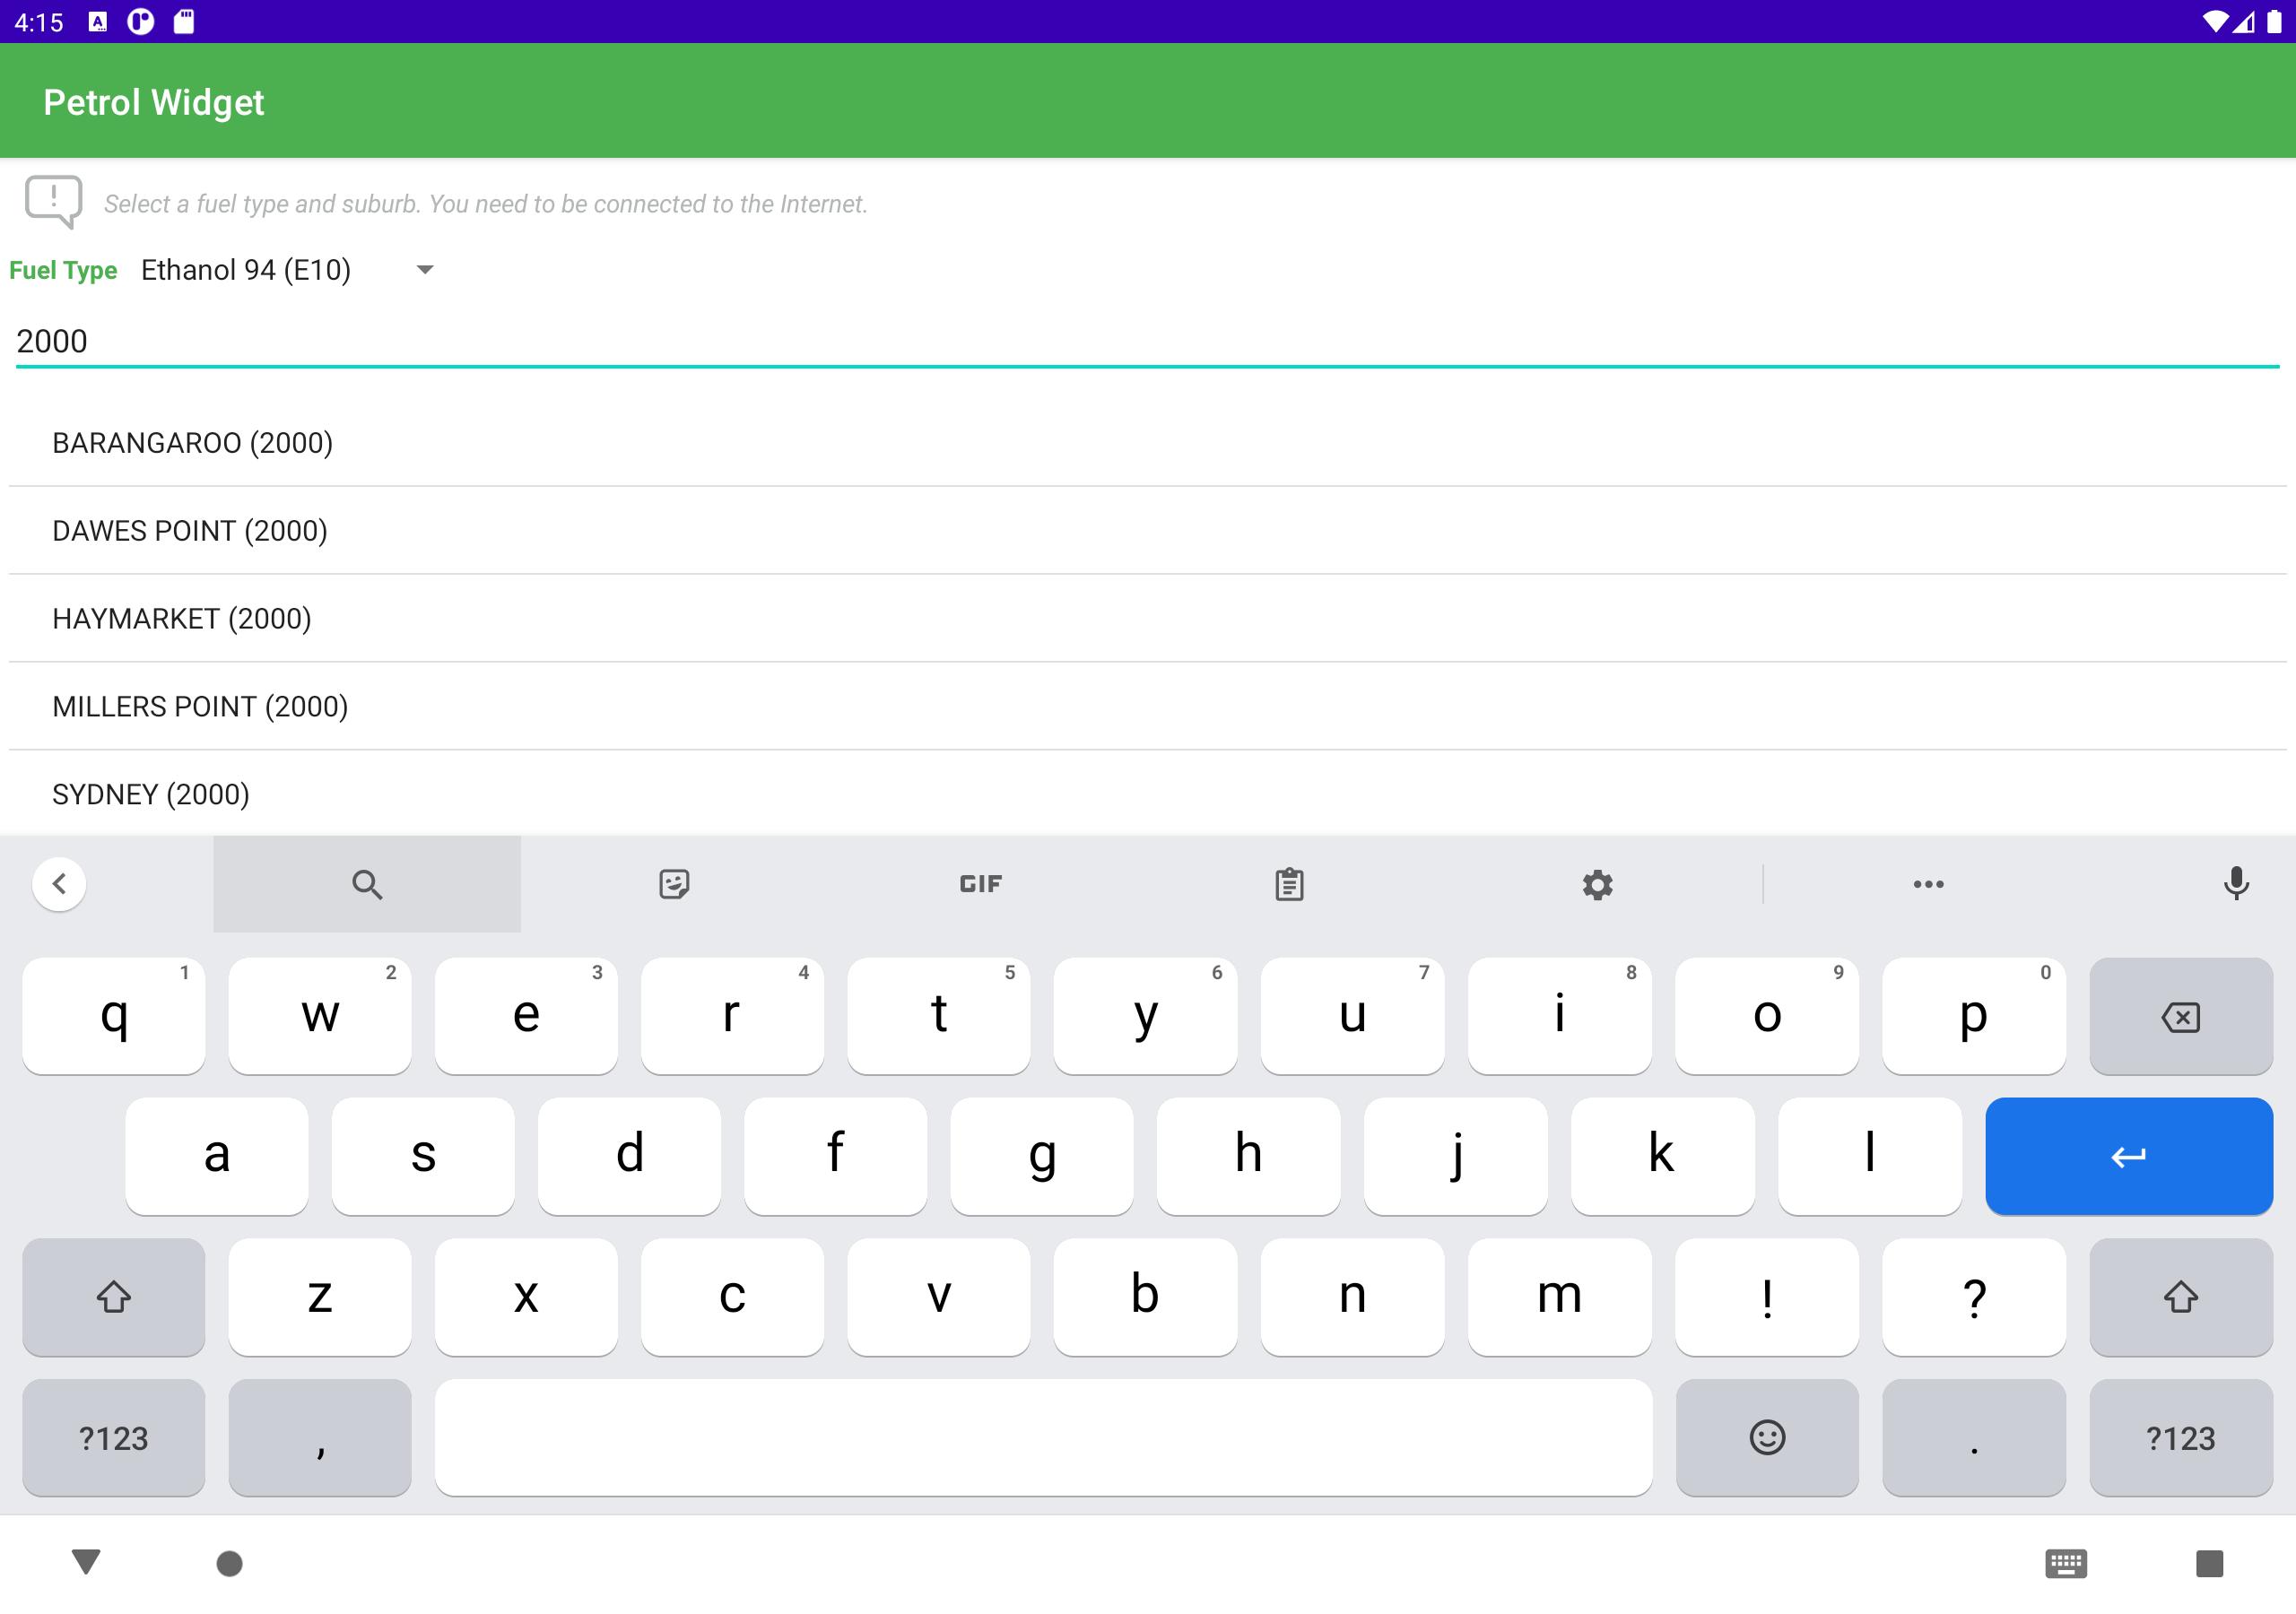Image resolution: width=2296 pixels, height=1614 pixels.
Task: Open keyboard switcher icon in navigation bar
Action: [2066, 1563]
